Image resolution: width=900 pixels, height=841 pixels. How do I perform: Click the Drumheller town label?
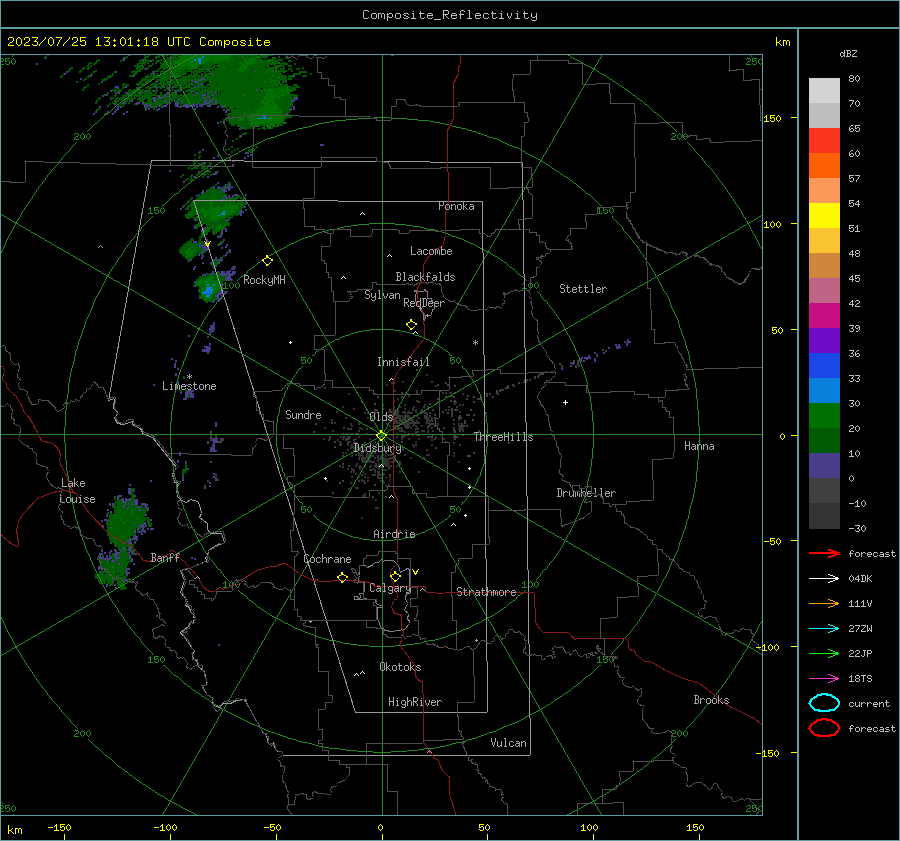(x=586, y=493)
